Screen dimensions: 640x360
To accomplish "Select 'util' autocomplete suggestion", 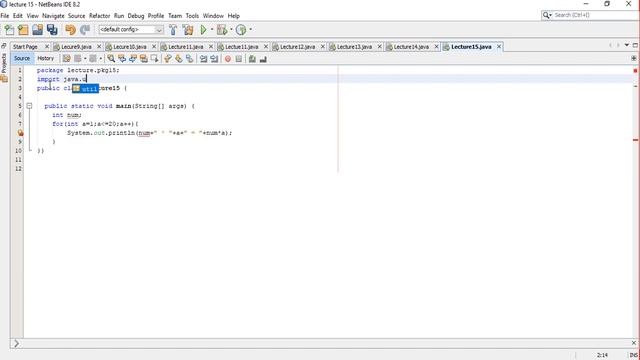I will pos(86,89).
